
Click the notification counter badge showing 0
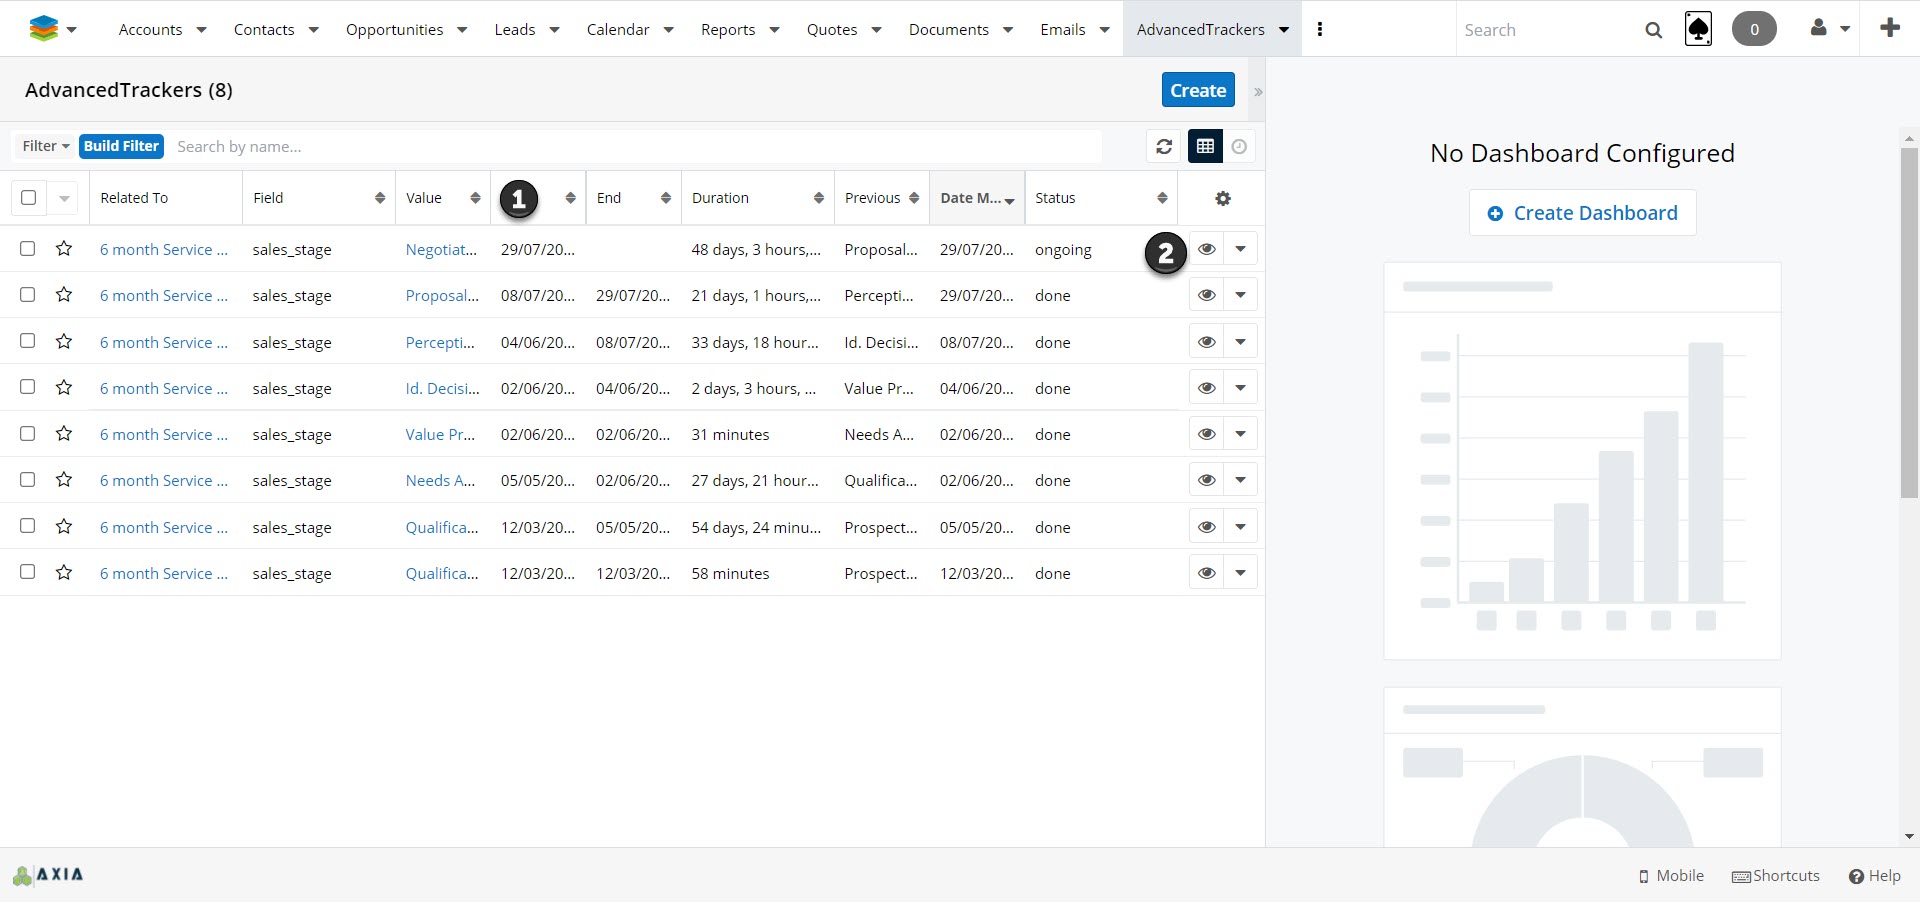1754,29
